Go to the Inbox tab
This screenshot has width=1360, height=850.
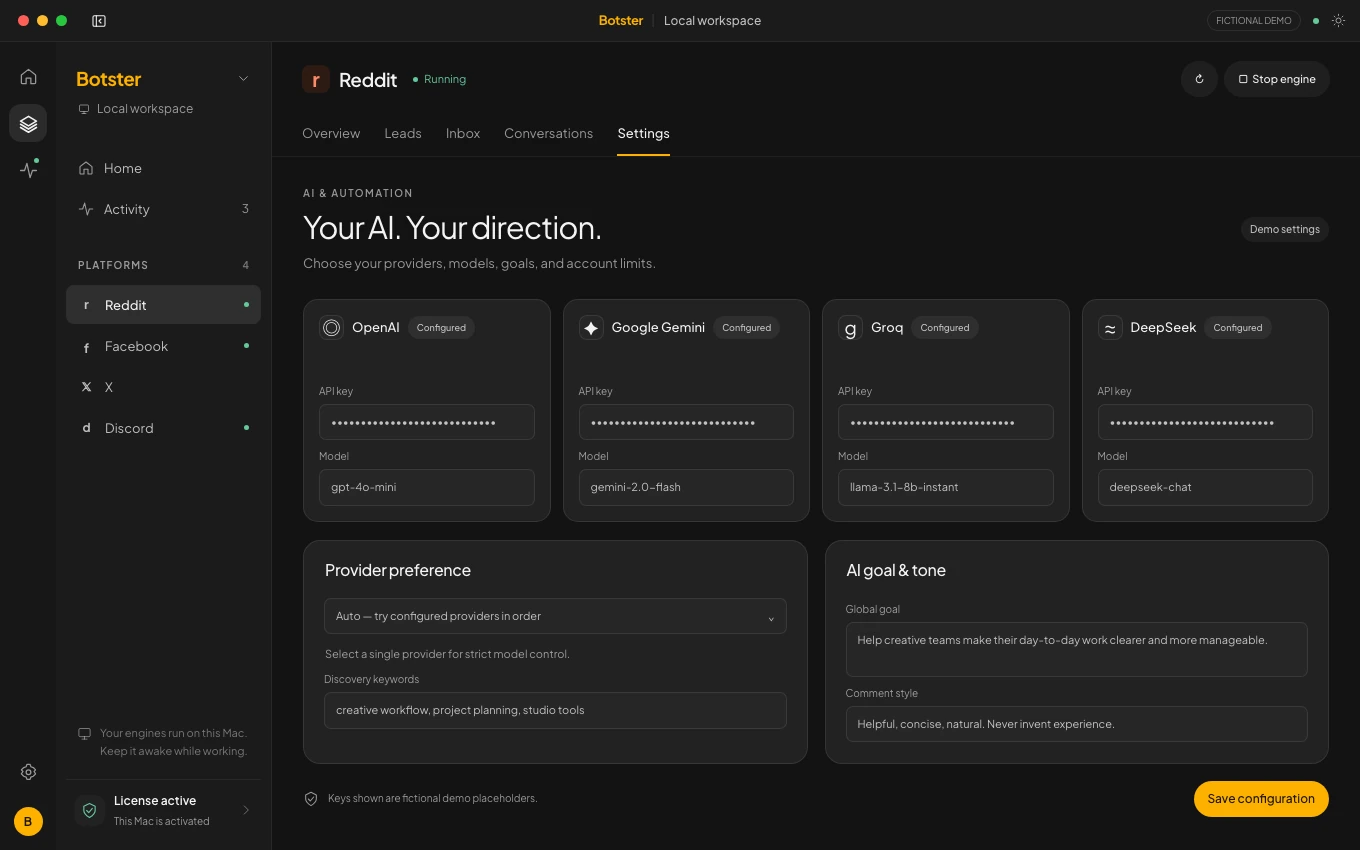463,133
